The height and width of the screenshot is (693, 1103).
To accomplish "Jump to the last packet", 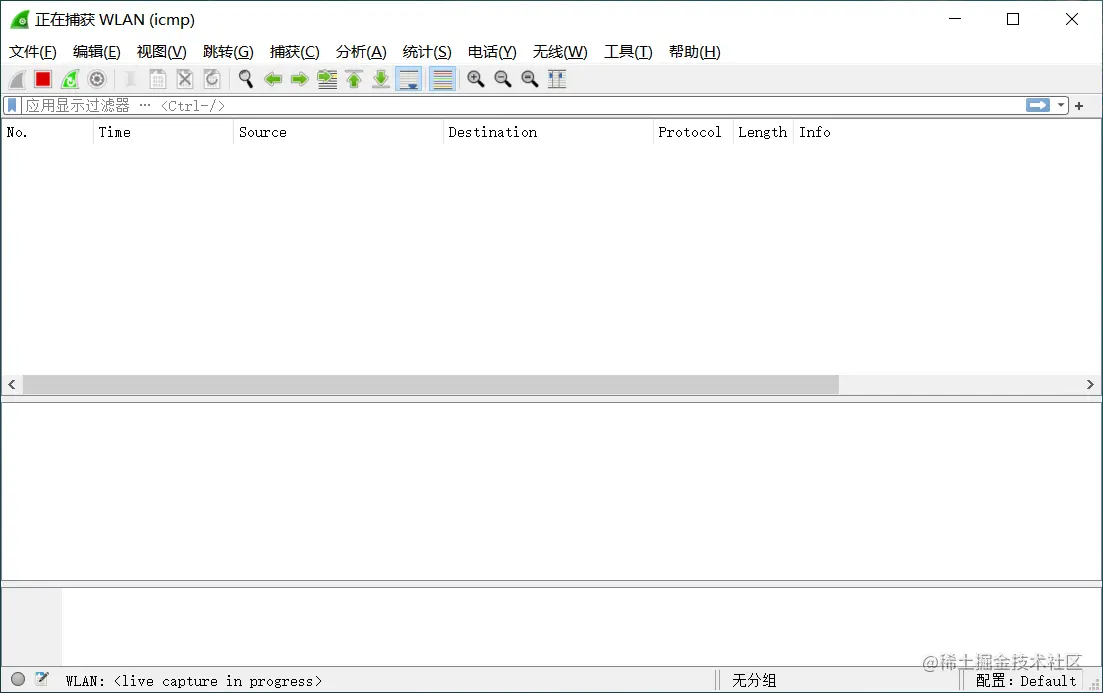I will tap(381, 80).
